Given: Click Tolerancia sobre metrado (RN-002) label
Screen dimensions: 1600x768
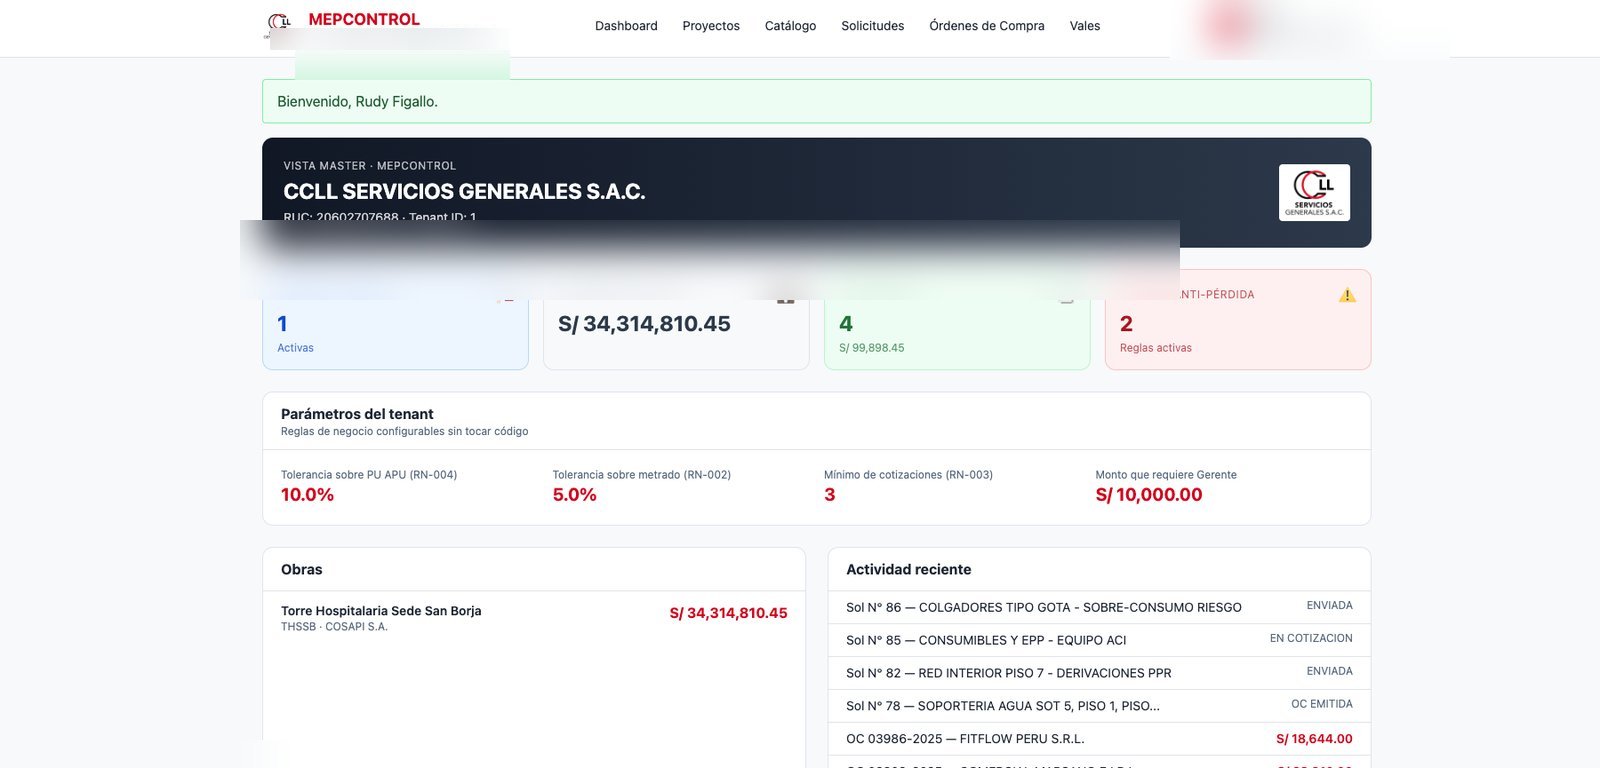Looking at the screenshot, I should (642, 475).
